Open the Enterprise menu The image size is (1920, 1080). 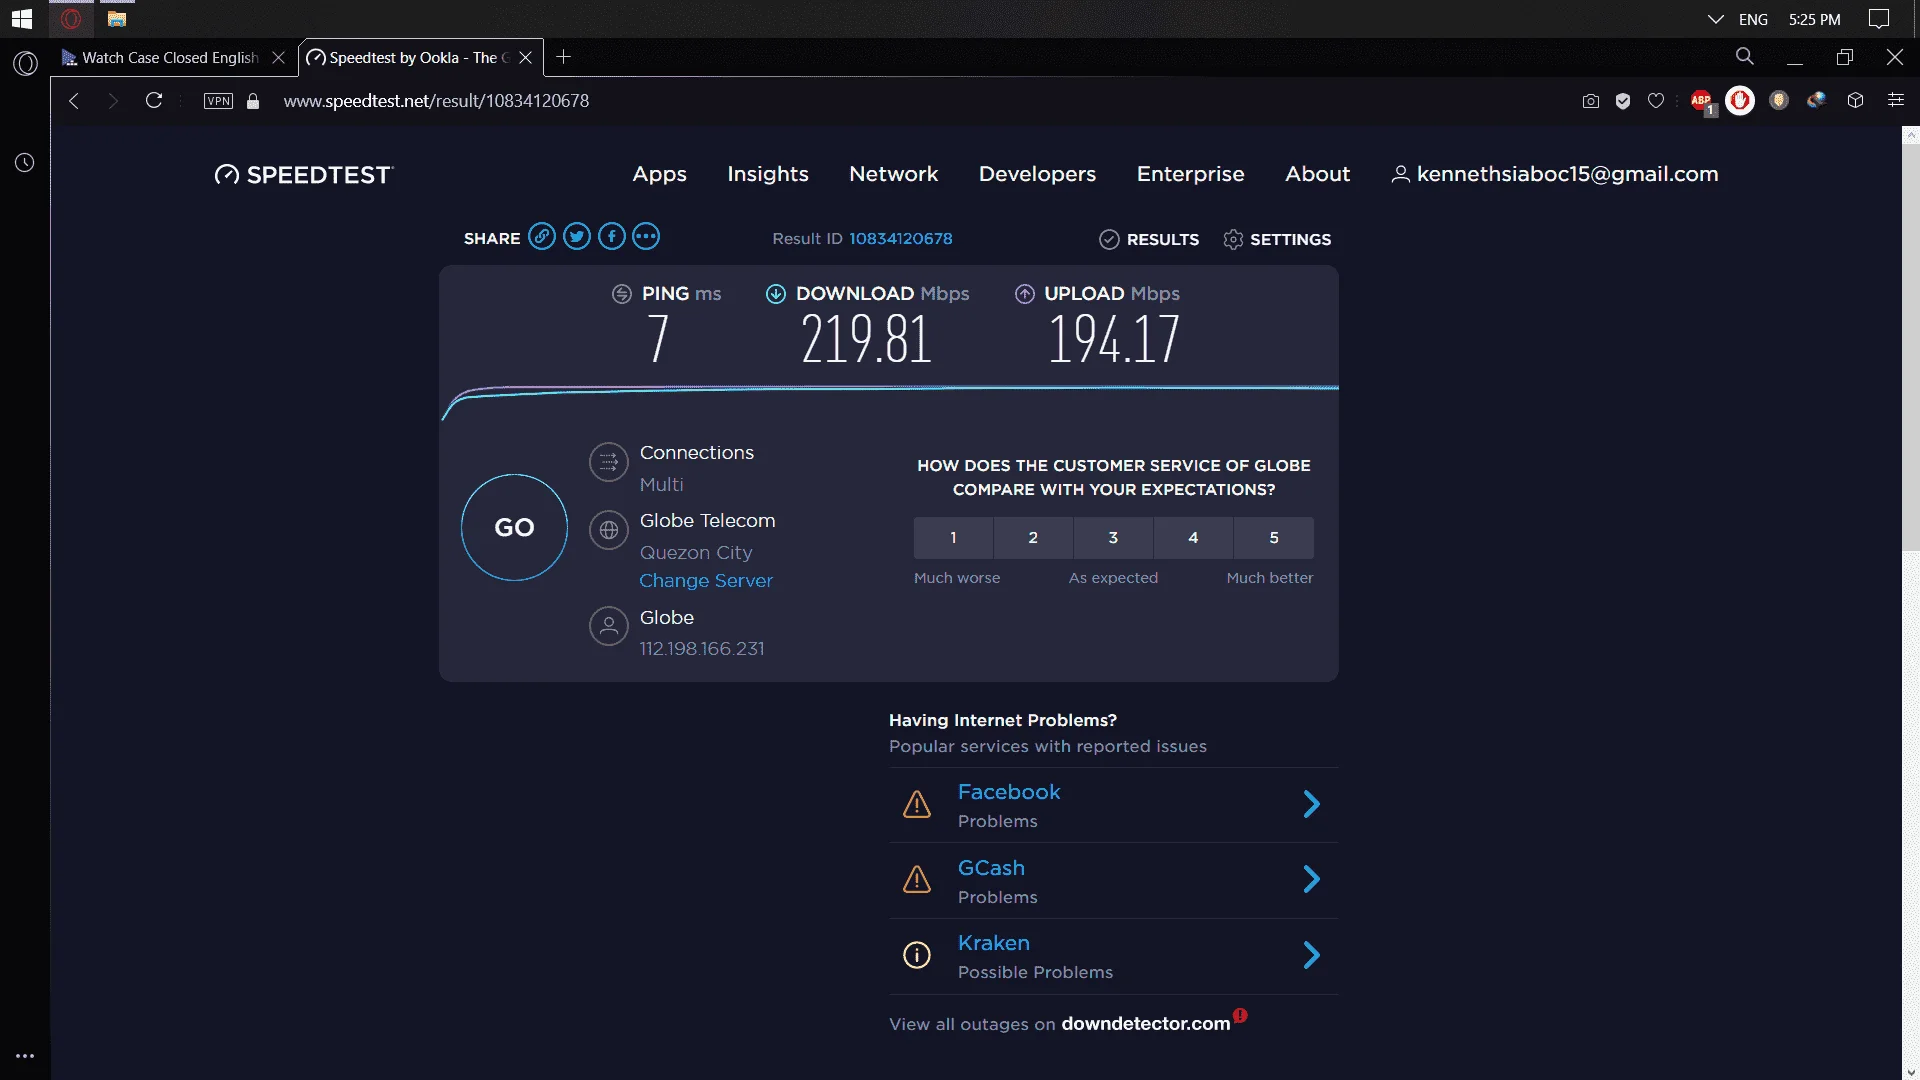click(1190, 174)
